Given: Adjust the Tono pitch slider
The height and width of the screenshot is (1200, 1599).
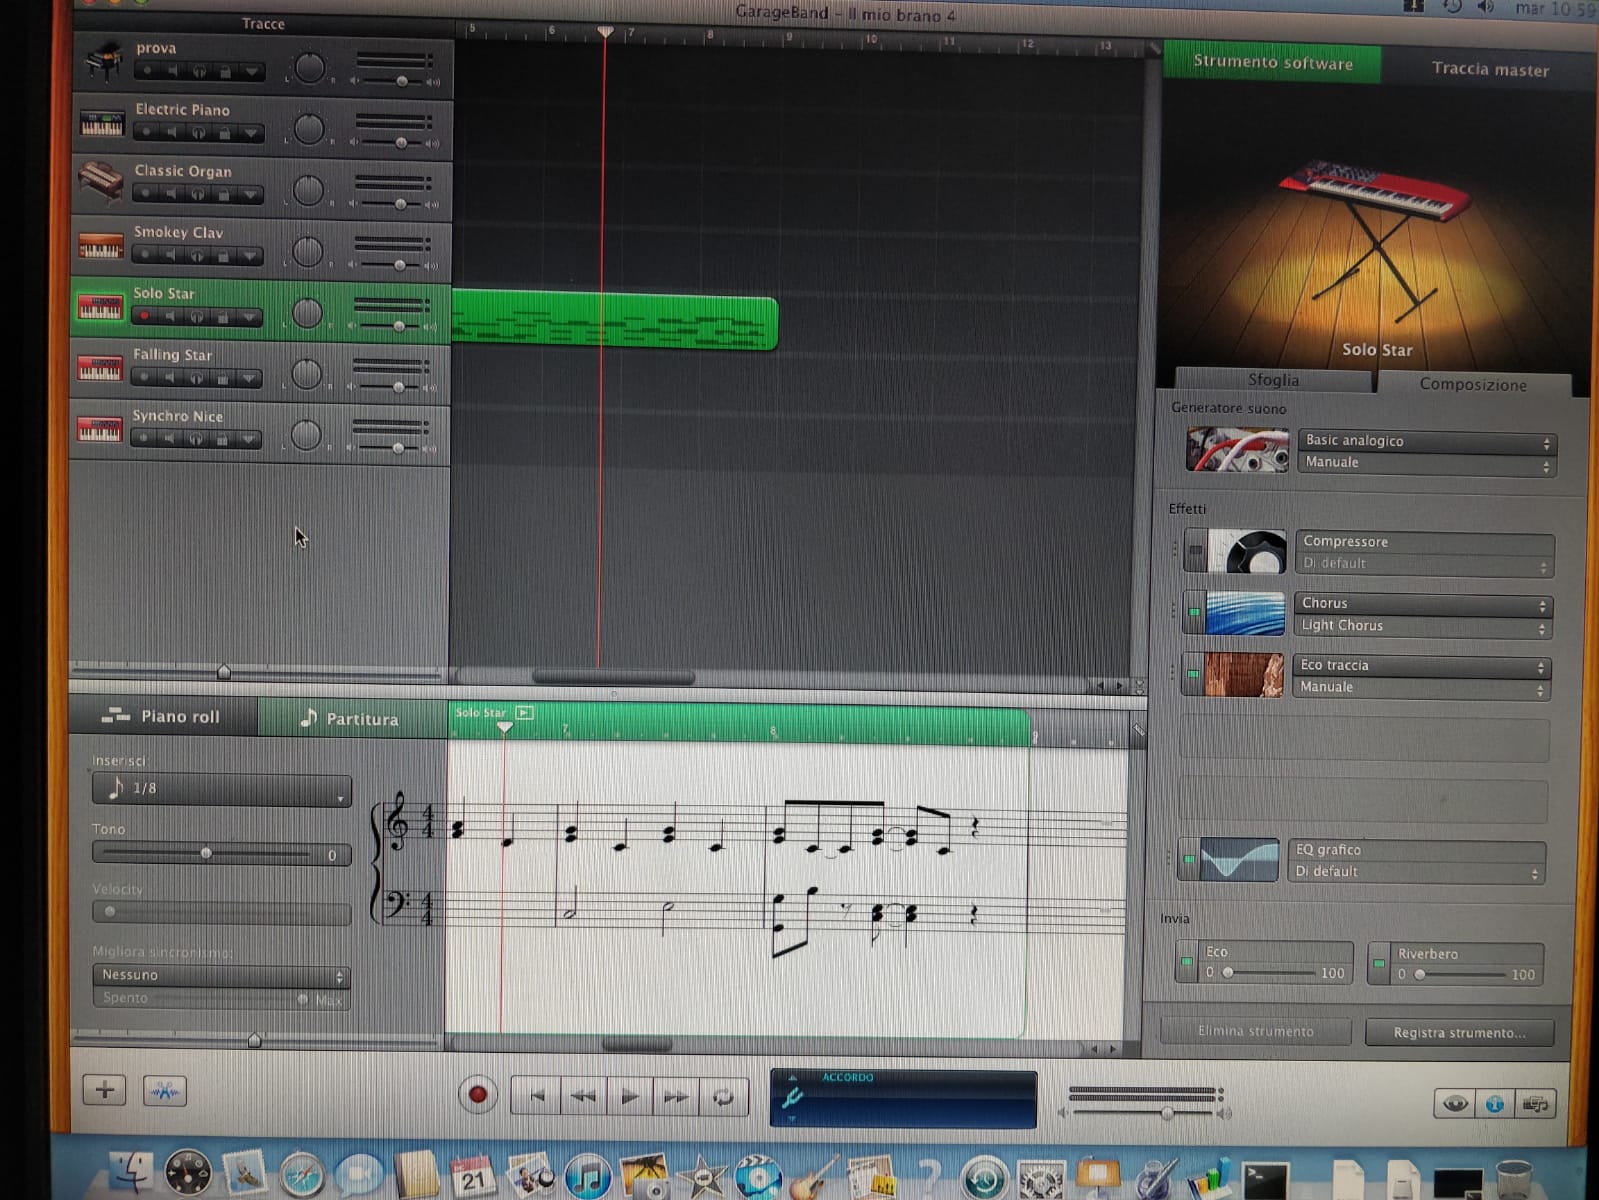Looking at the screenshot, I should tap(206, 854).
